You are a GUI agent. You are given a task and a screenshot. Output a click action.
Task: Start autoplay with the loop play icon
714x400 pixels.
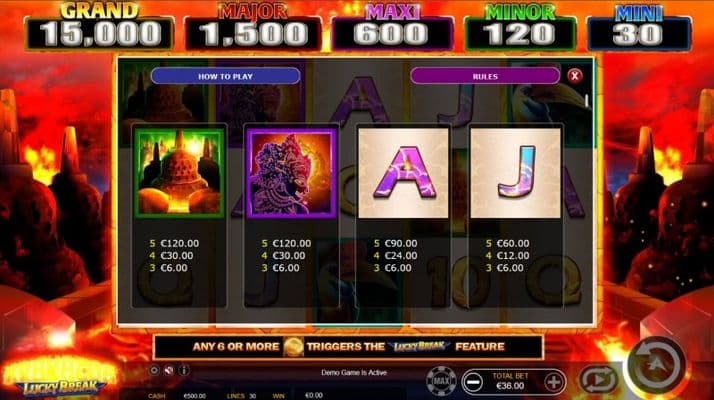click(598, 379)
